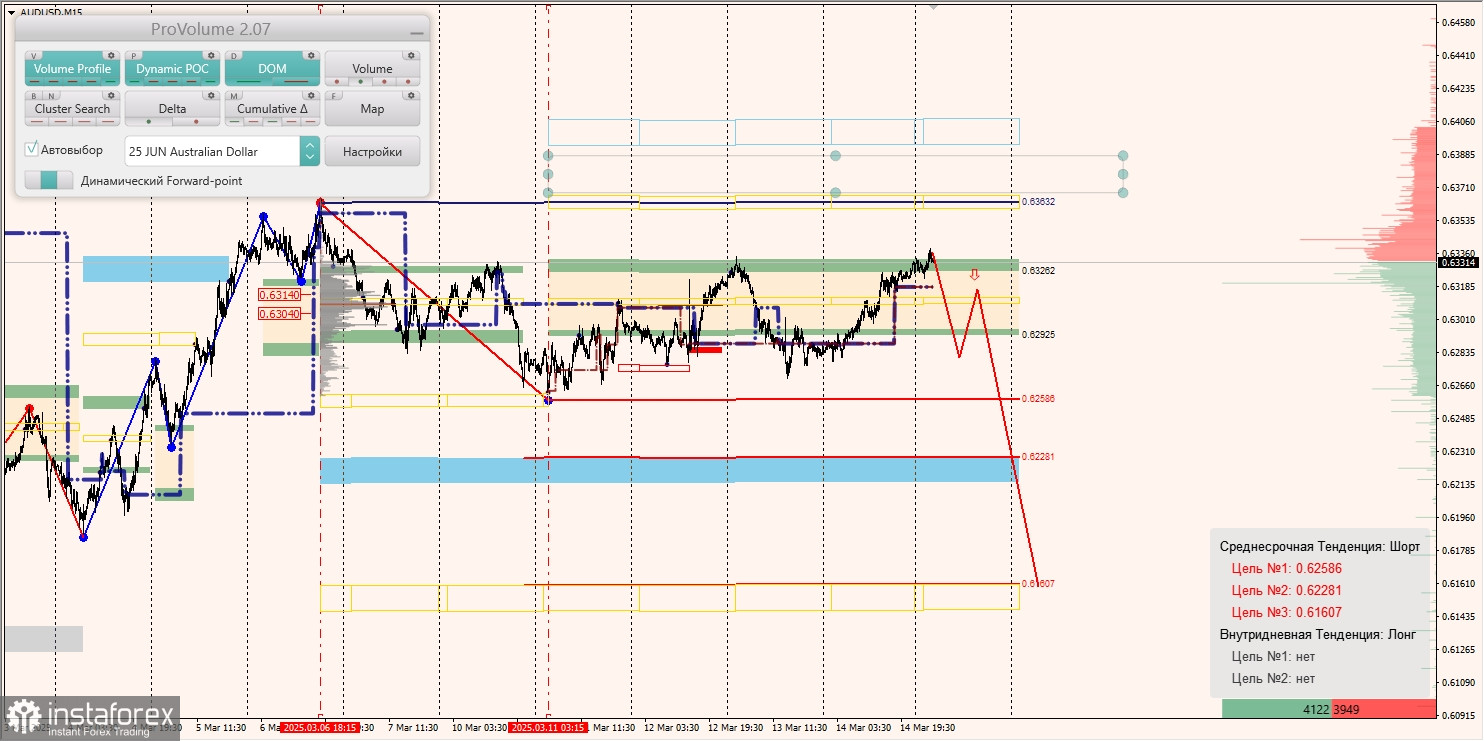Click the 5 Mar 11:30 time label
The width and height of the screenshot is (1484, 741).
click(x=221, y=728)
